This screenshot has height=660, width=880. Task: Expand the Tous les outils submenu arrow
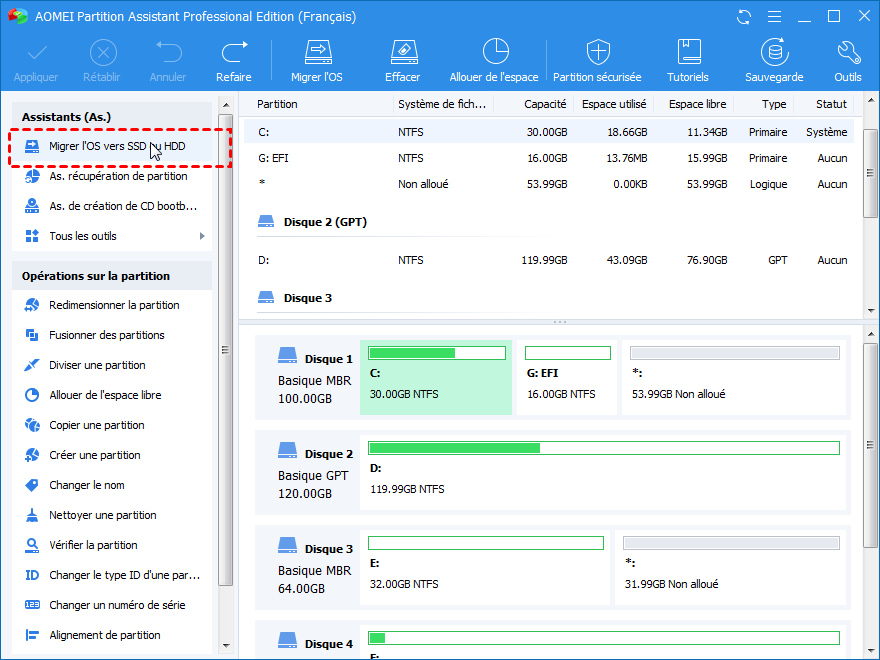[202, 236]
